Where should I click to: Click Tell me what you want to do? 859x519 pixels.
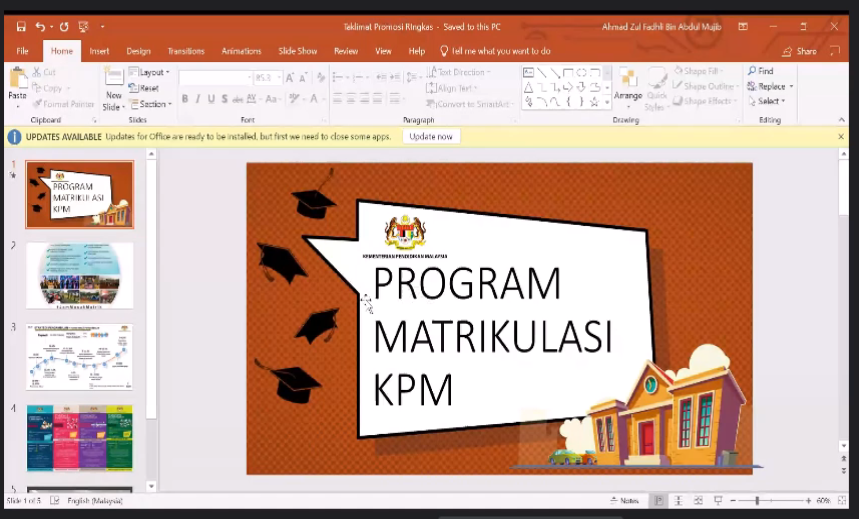pos(495,51)
